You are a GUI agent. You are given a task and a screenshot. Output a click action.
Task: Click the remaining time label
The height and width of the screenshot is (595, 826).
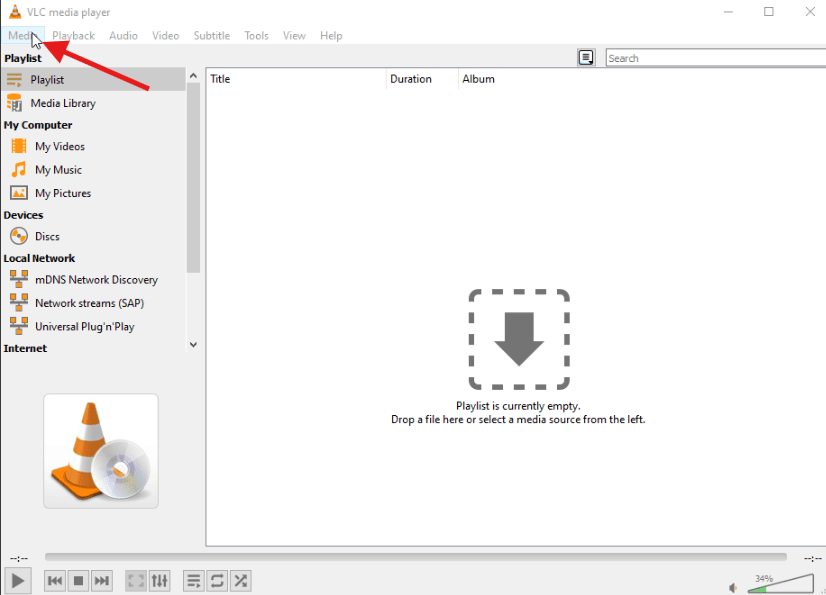[x=812, y=558]
